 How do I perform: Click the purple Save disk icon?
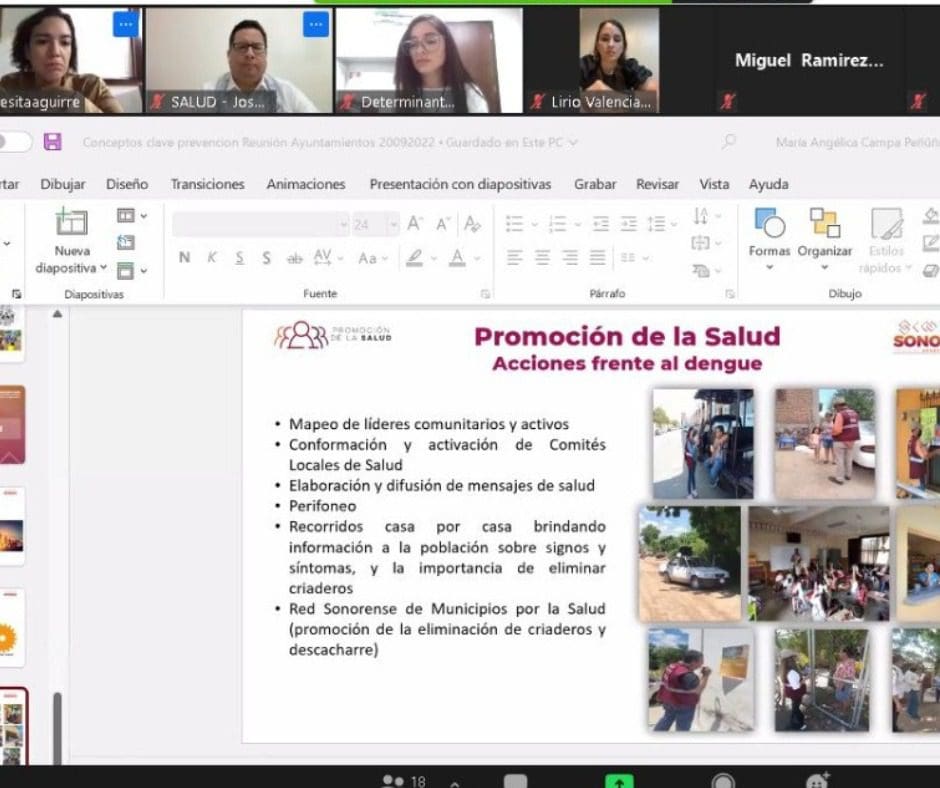click(53, 142)
